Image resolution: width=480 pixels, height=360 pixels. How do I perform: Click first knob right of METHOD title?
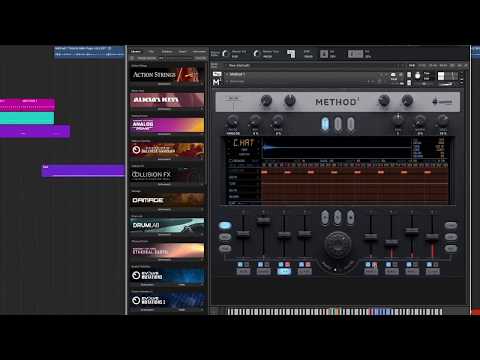384,100
